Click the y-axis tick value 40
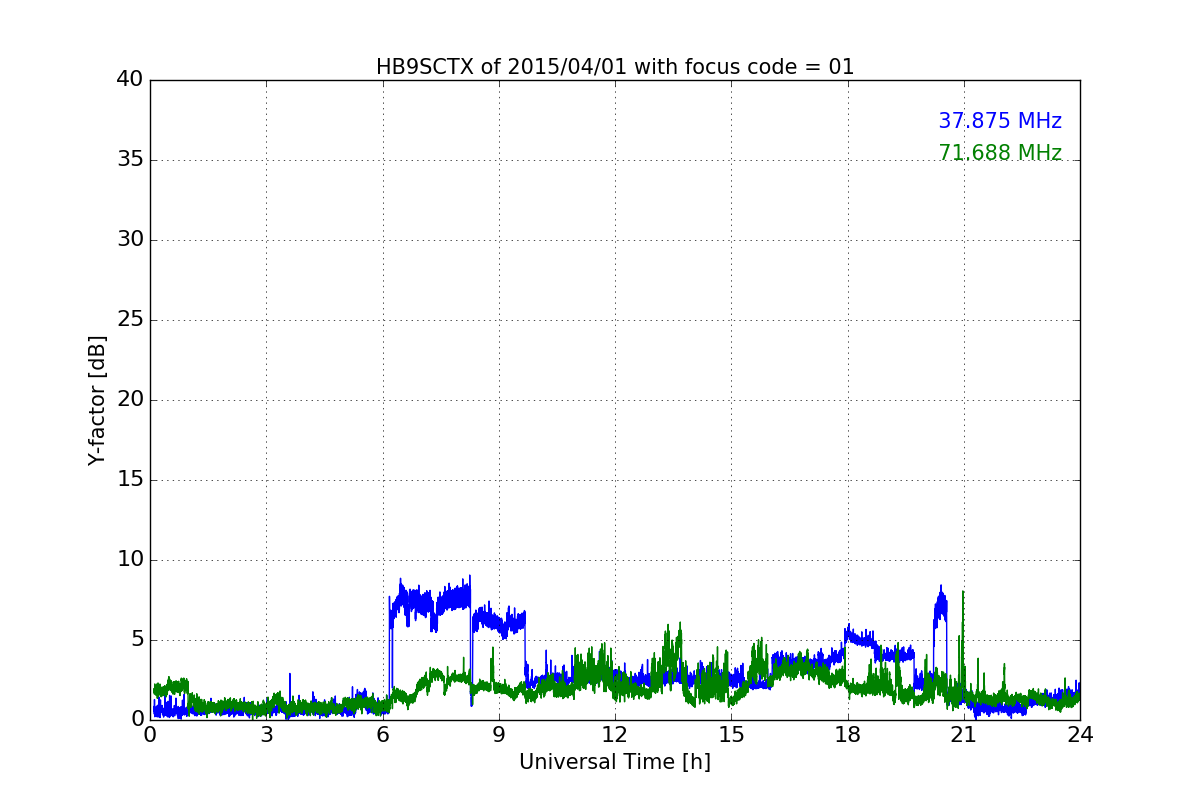Image resolution: width=1200 pixels, height=800 pixels. coord(130,80)
